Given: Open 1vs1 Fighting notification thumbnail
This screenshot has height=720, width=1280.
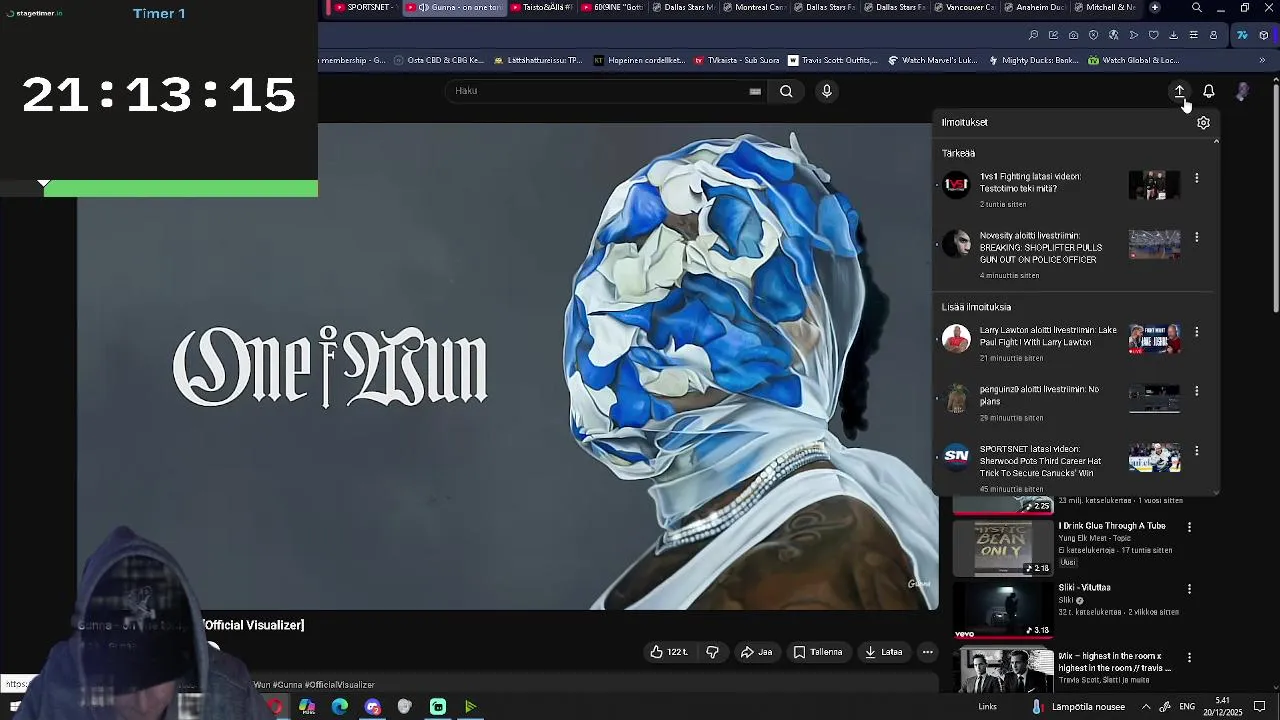Looking at the screenshot, I should (1154, 185).
